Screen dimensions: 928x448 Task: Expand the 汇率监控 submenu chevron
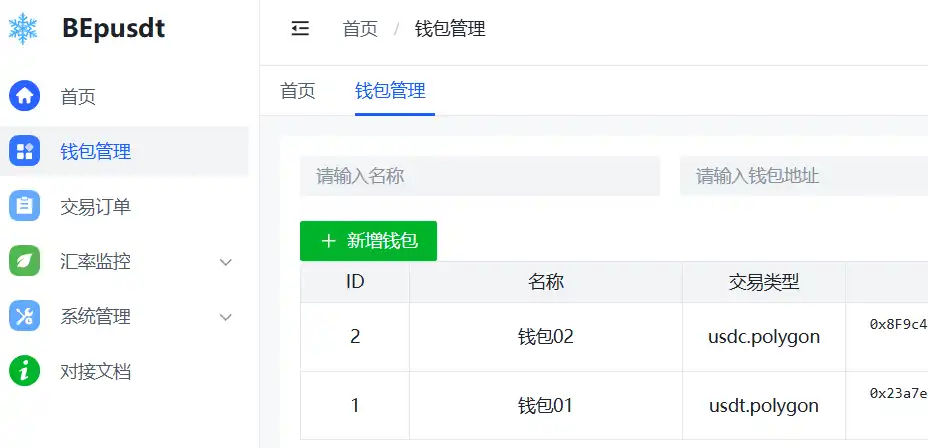[x=226, y=262]
